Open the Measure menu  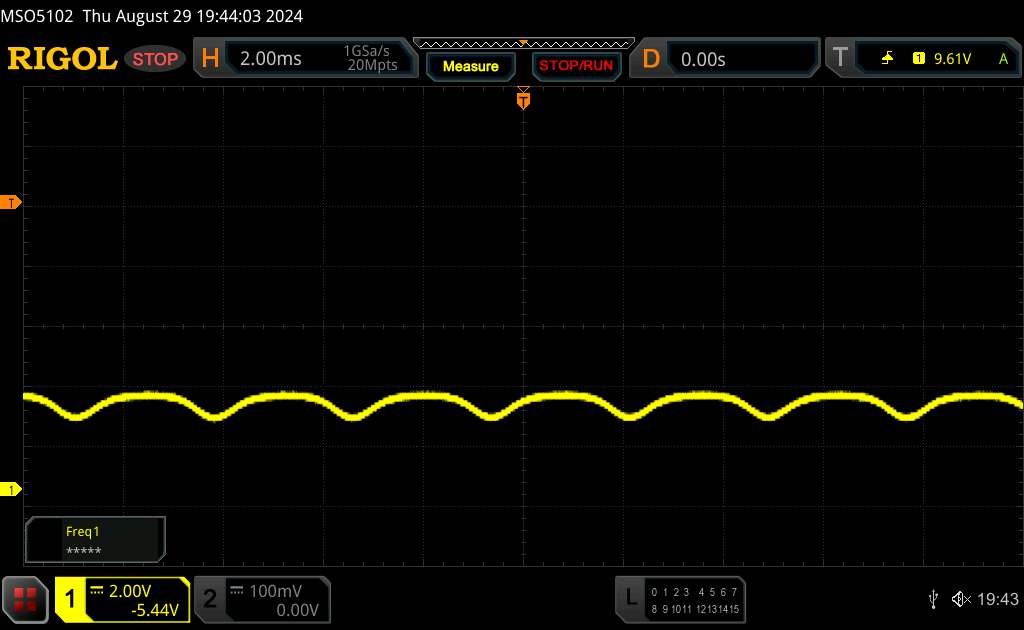coord(470,66)
